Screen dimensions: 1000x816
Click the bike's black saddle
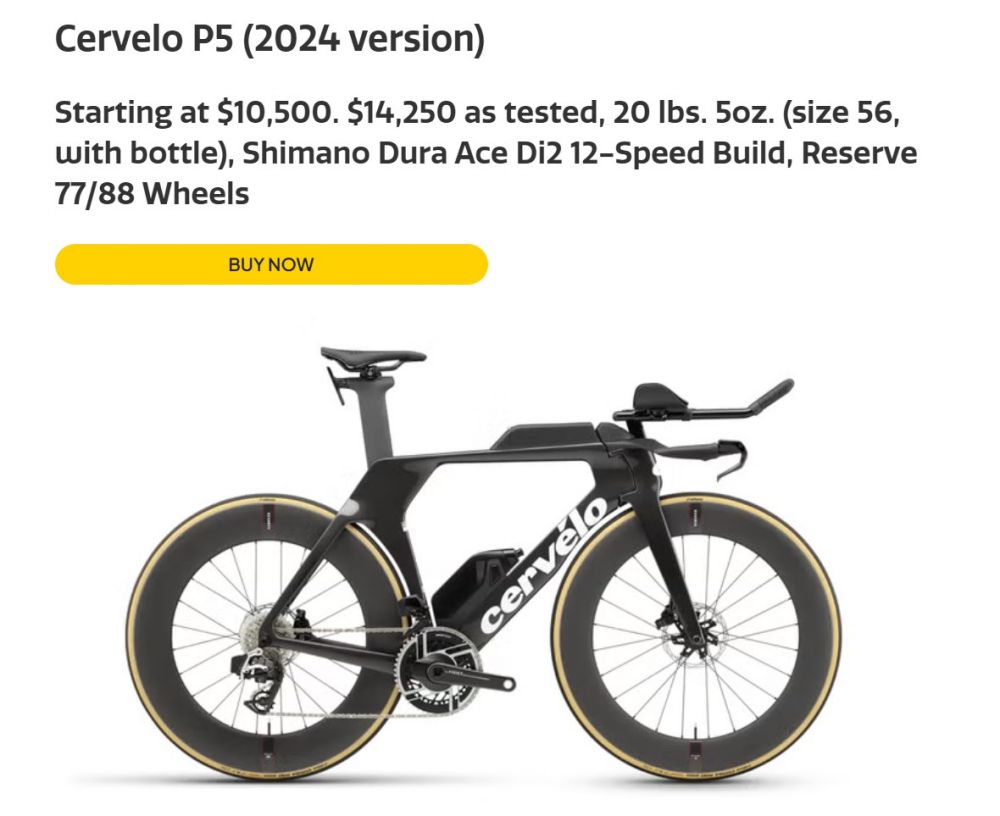point(372,356)
